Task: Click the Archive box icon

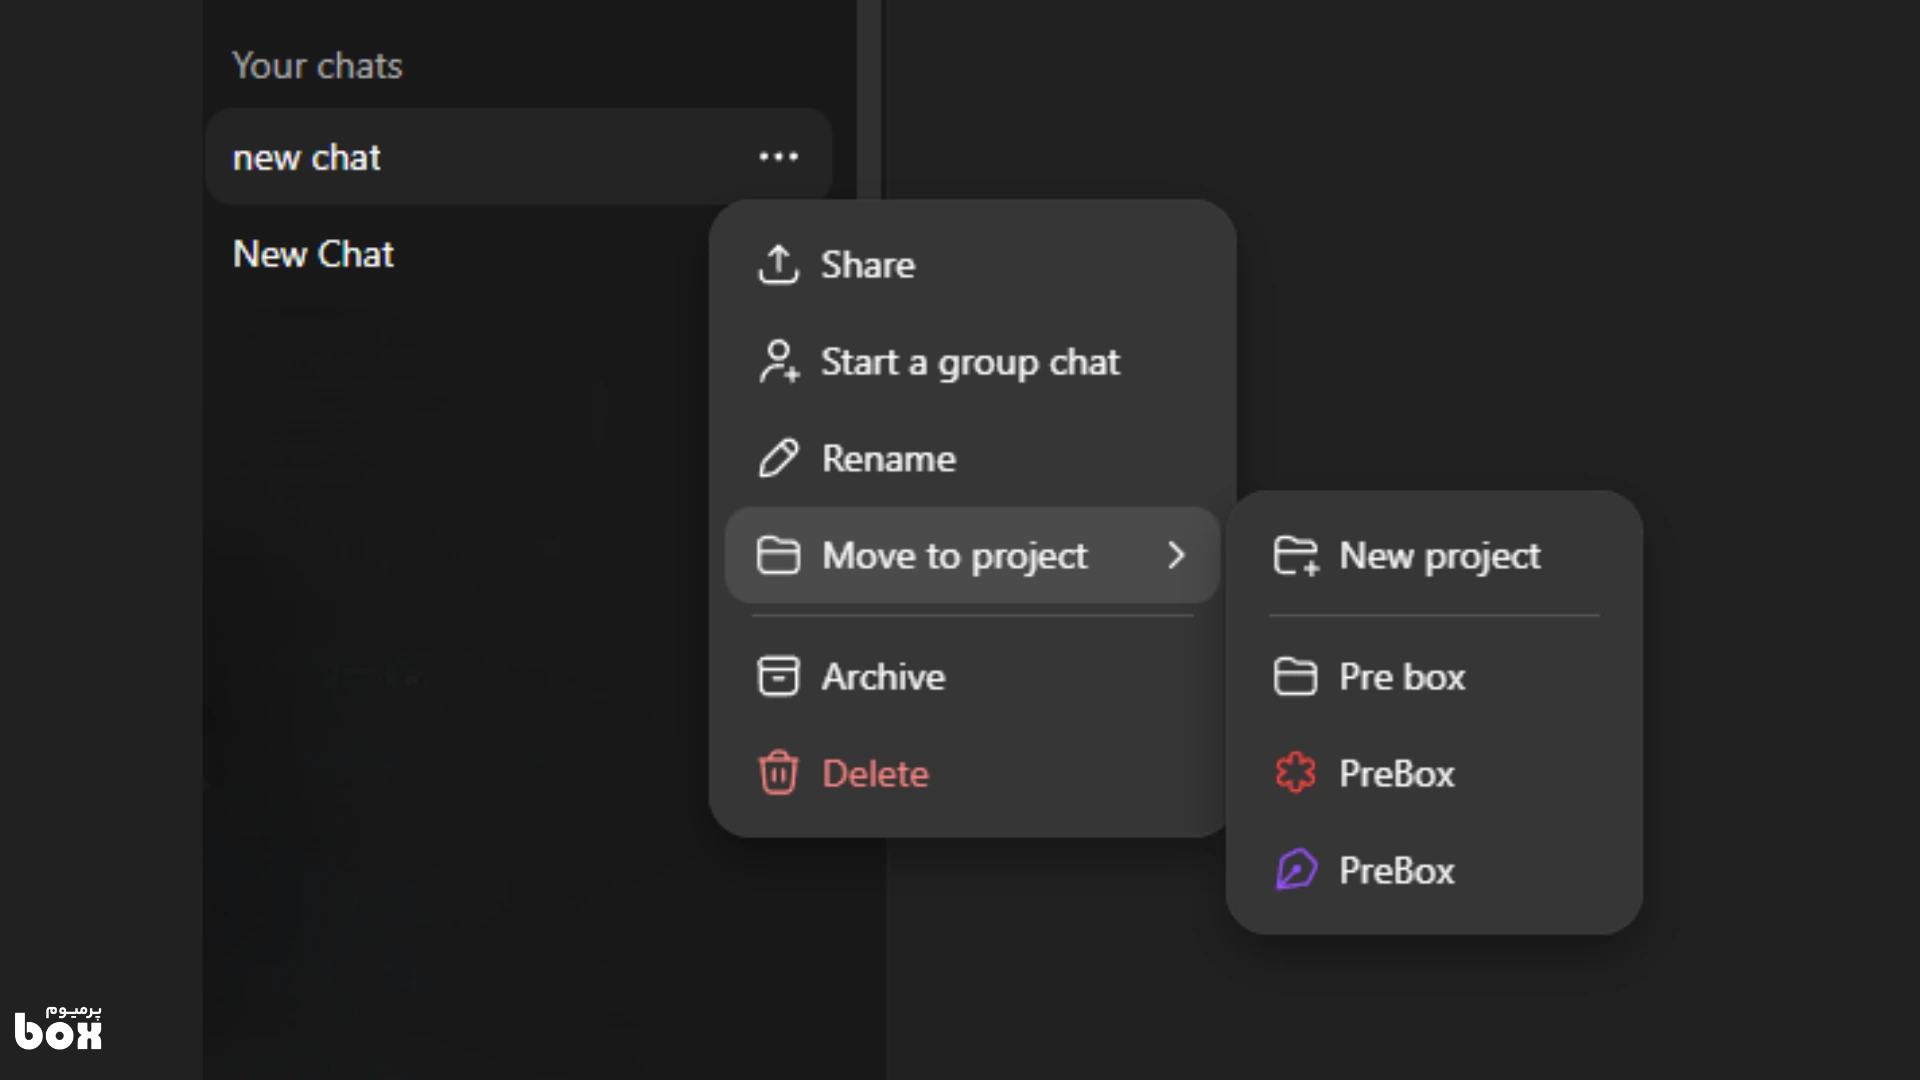Action: coord(778,677)
